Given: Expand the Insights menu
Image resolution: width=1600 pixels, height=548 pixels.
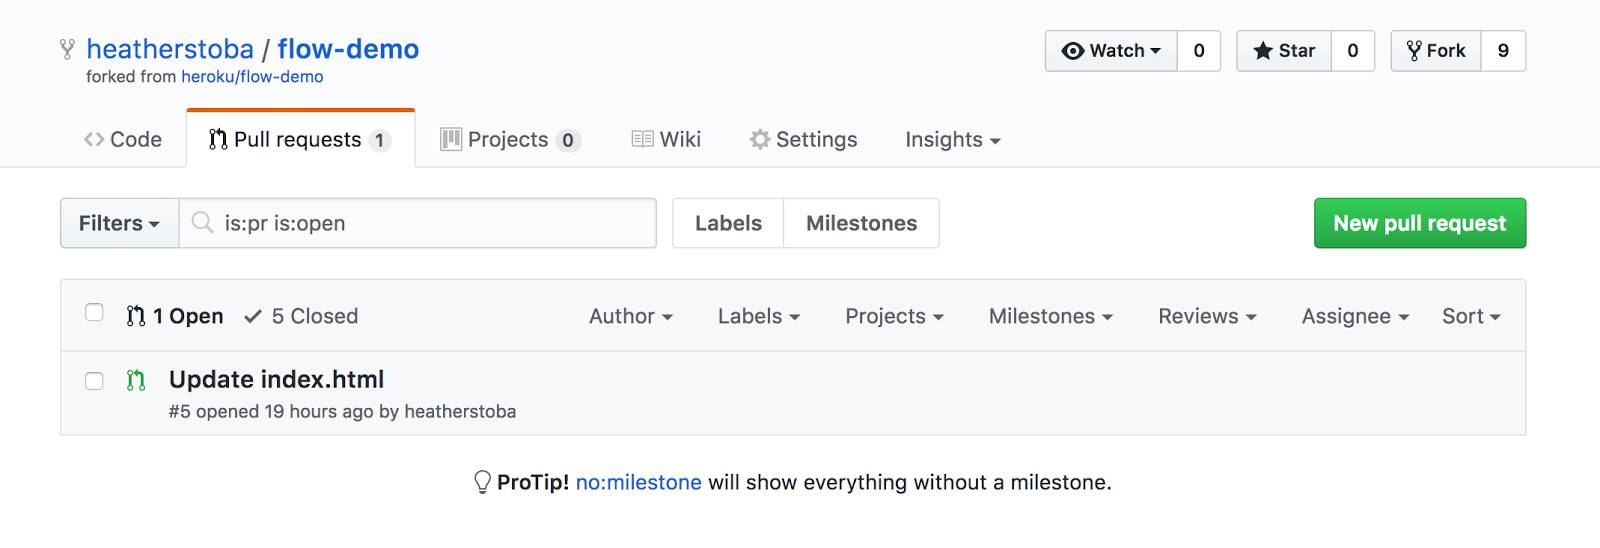Looking at the screenshot, I should click(953, 139).
